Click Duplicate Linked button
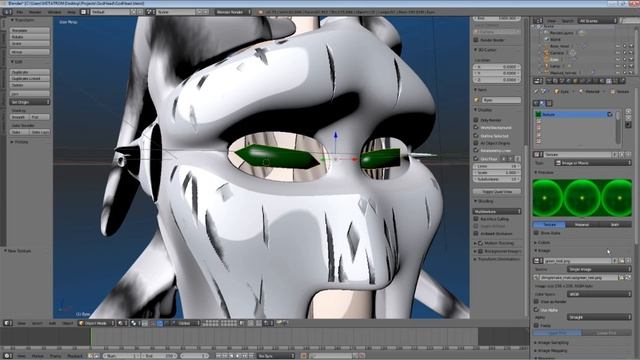This screenshot has width=640, height=360. point(29,78)
